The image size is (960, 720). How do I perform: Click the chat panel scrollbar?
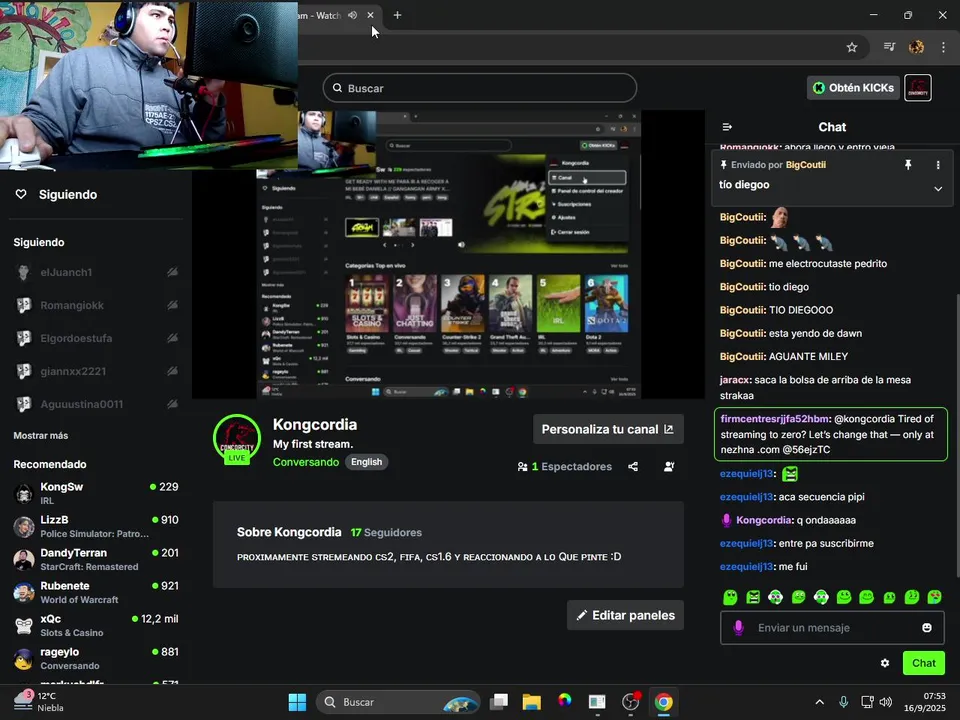[957, 435]
